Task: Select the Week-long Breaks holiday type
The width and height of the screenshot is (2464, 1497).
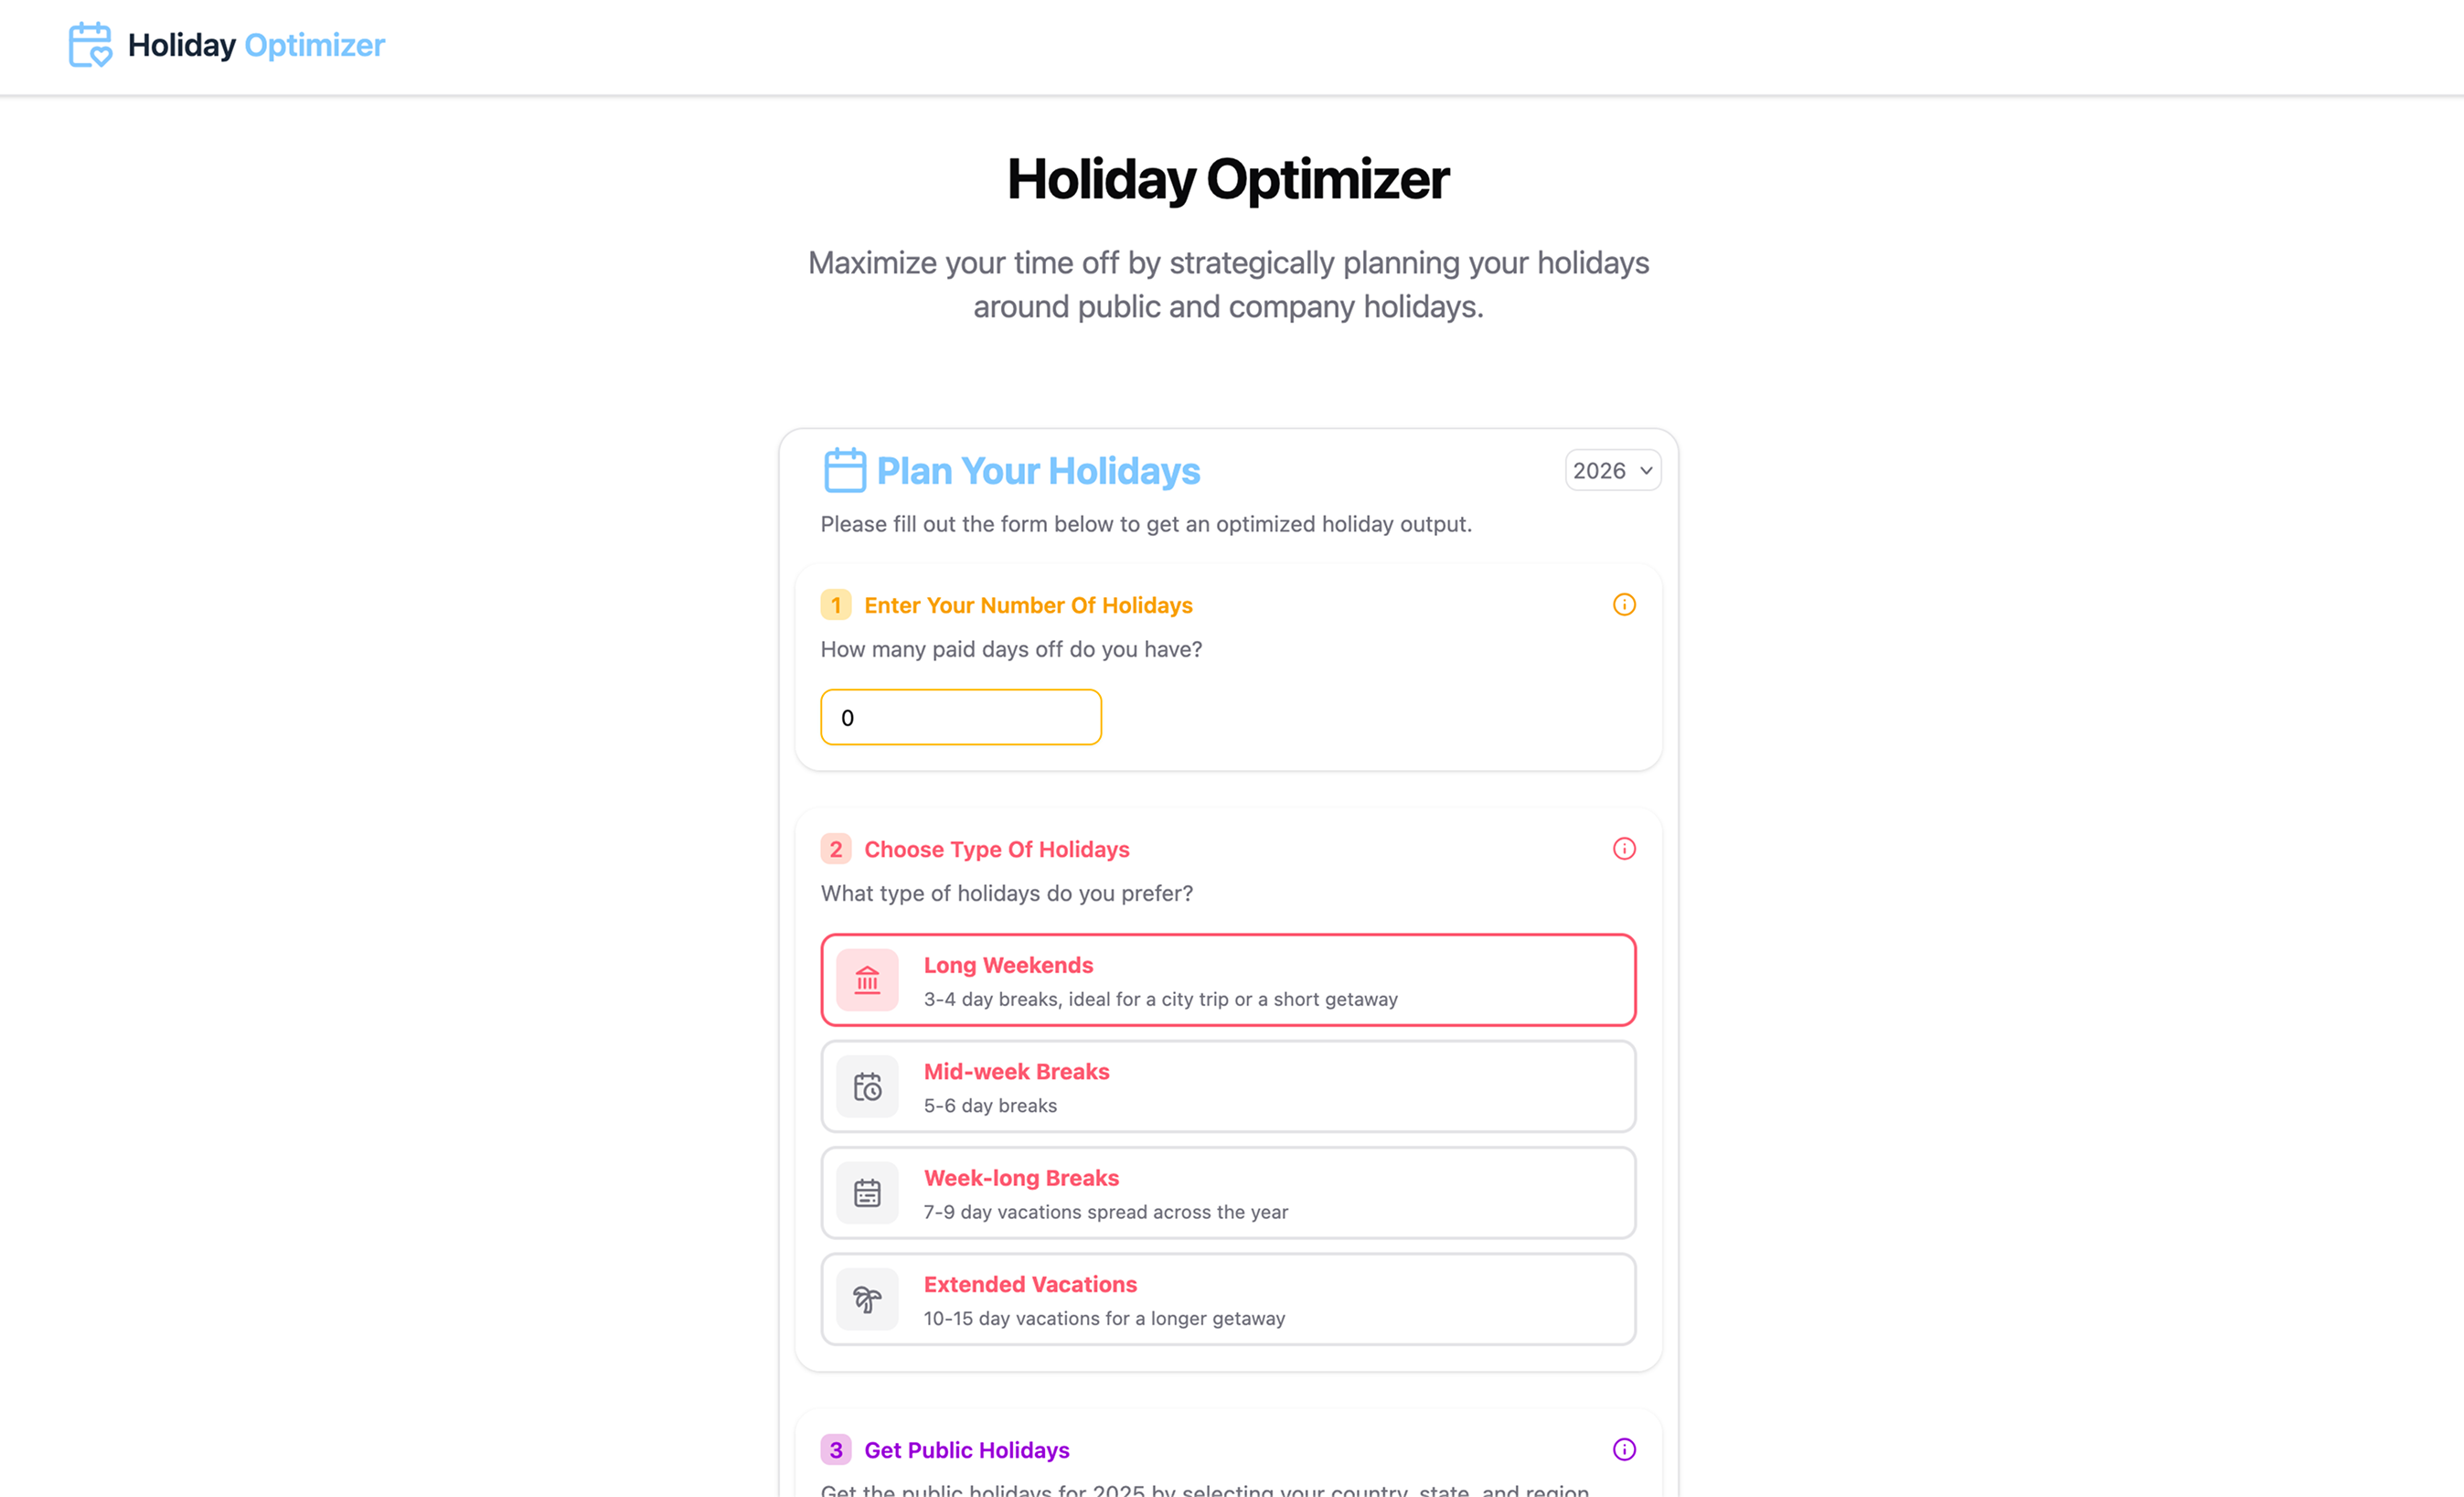Action: (x=1227, y=1192)
